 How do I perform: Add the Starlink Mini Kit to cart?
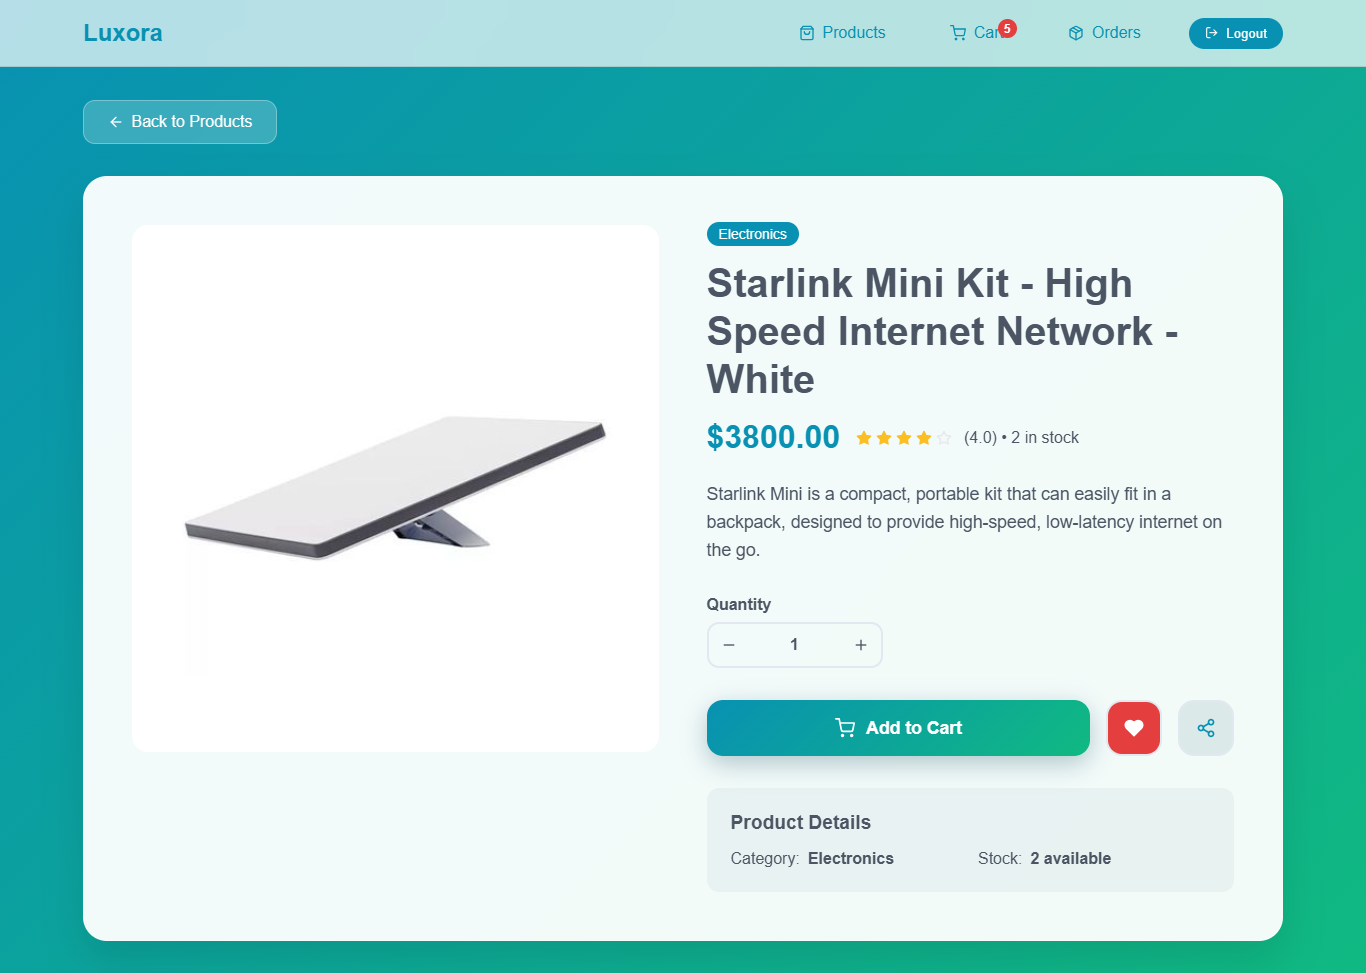[897, 728]
